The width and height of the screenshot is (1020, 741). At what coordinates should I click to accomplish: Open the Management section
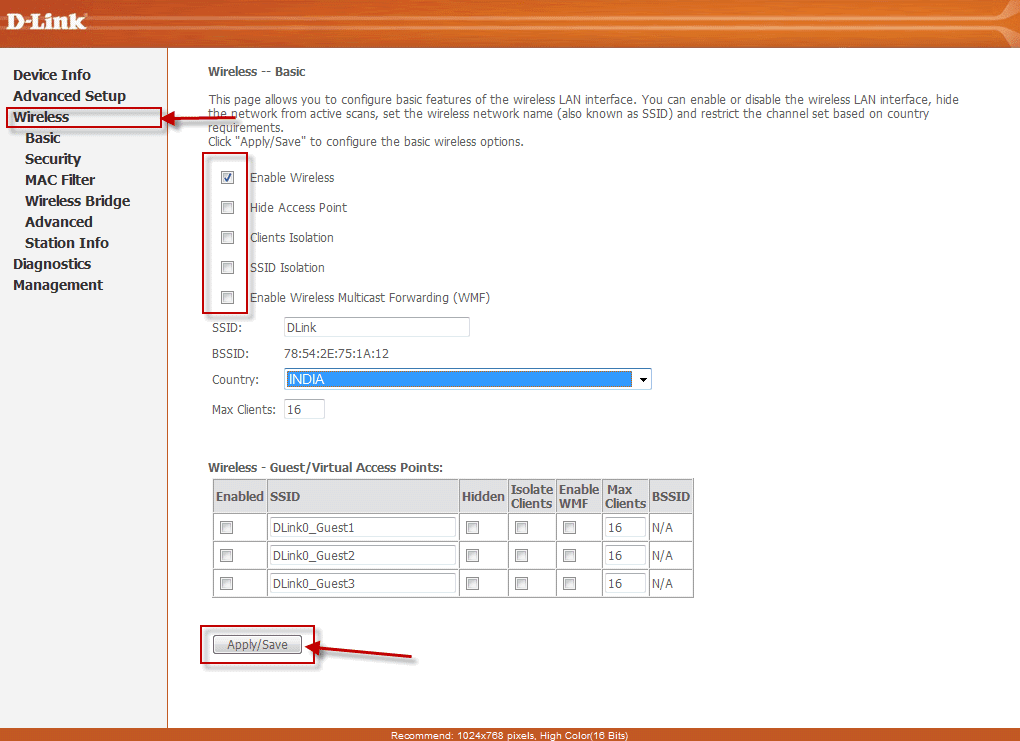[57, 284]
